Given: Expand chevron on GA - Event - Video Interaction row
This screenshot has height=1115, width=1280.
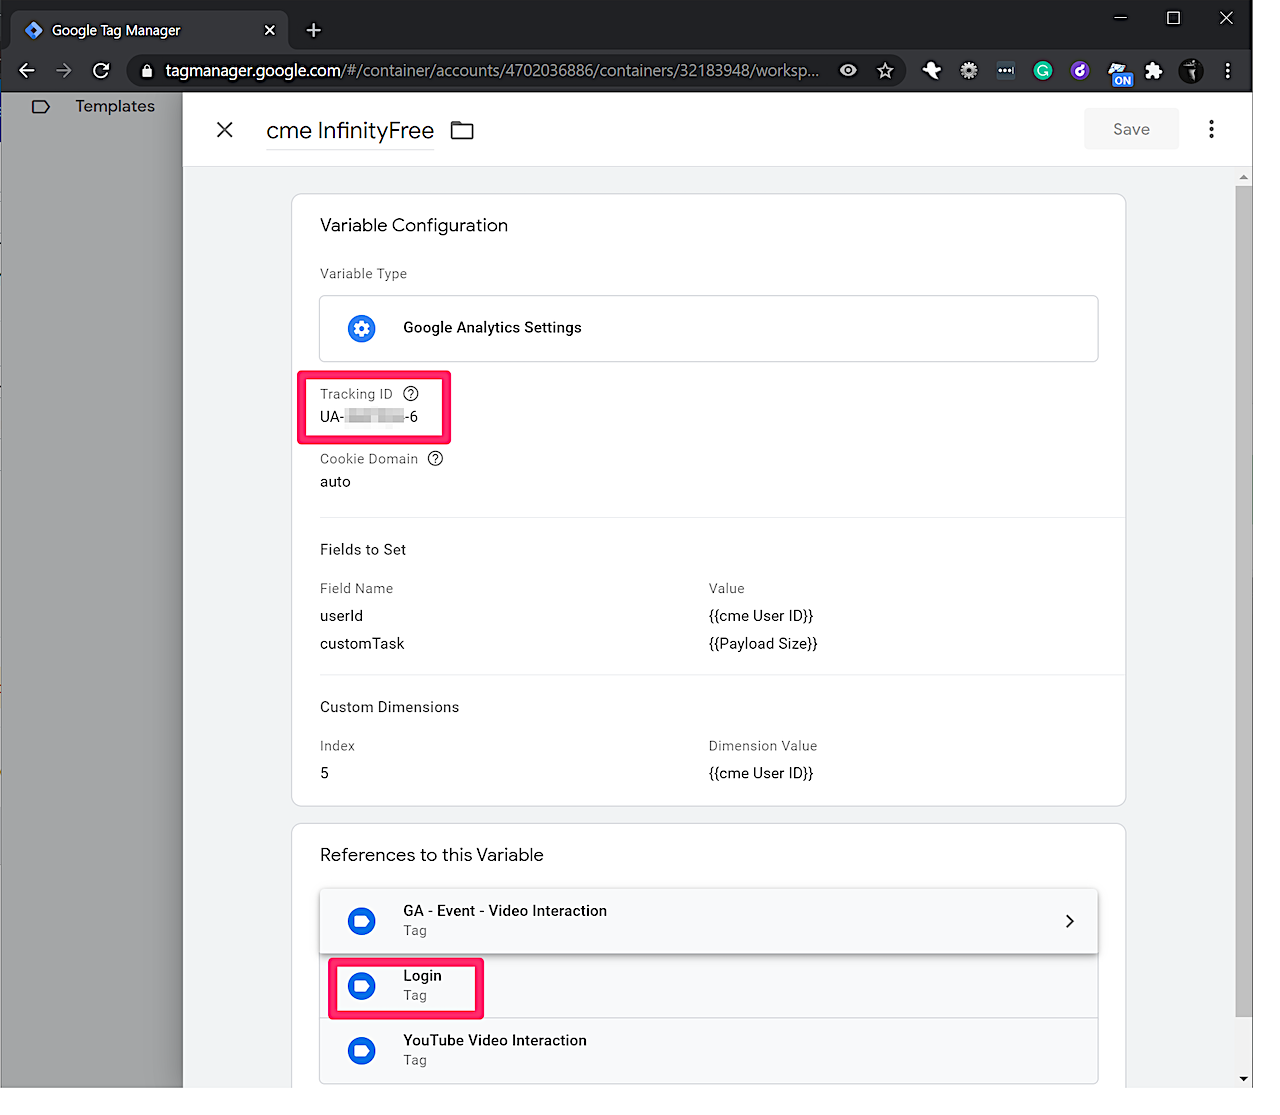Looking at the screenshot, I should pyautogui.click(x=1069, y=921).
